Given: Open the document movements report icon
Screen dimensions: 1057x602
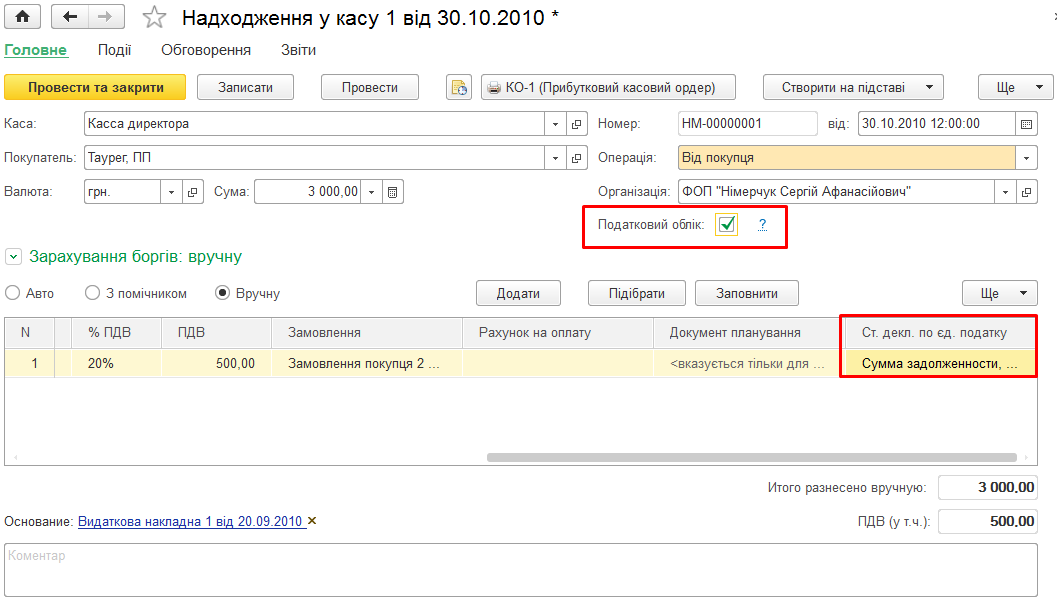Looking at the screenshot, I should [x=459, y=88].
